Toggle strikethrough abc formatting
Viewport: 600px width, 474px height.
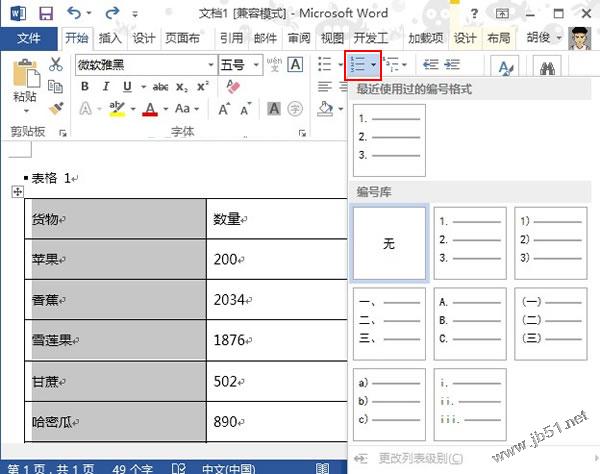click(160, 87)
